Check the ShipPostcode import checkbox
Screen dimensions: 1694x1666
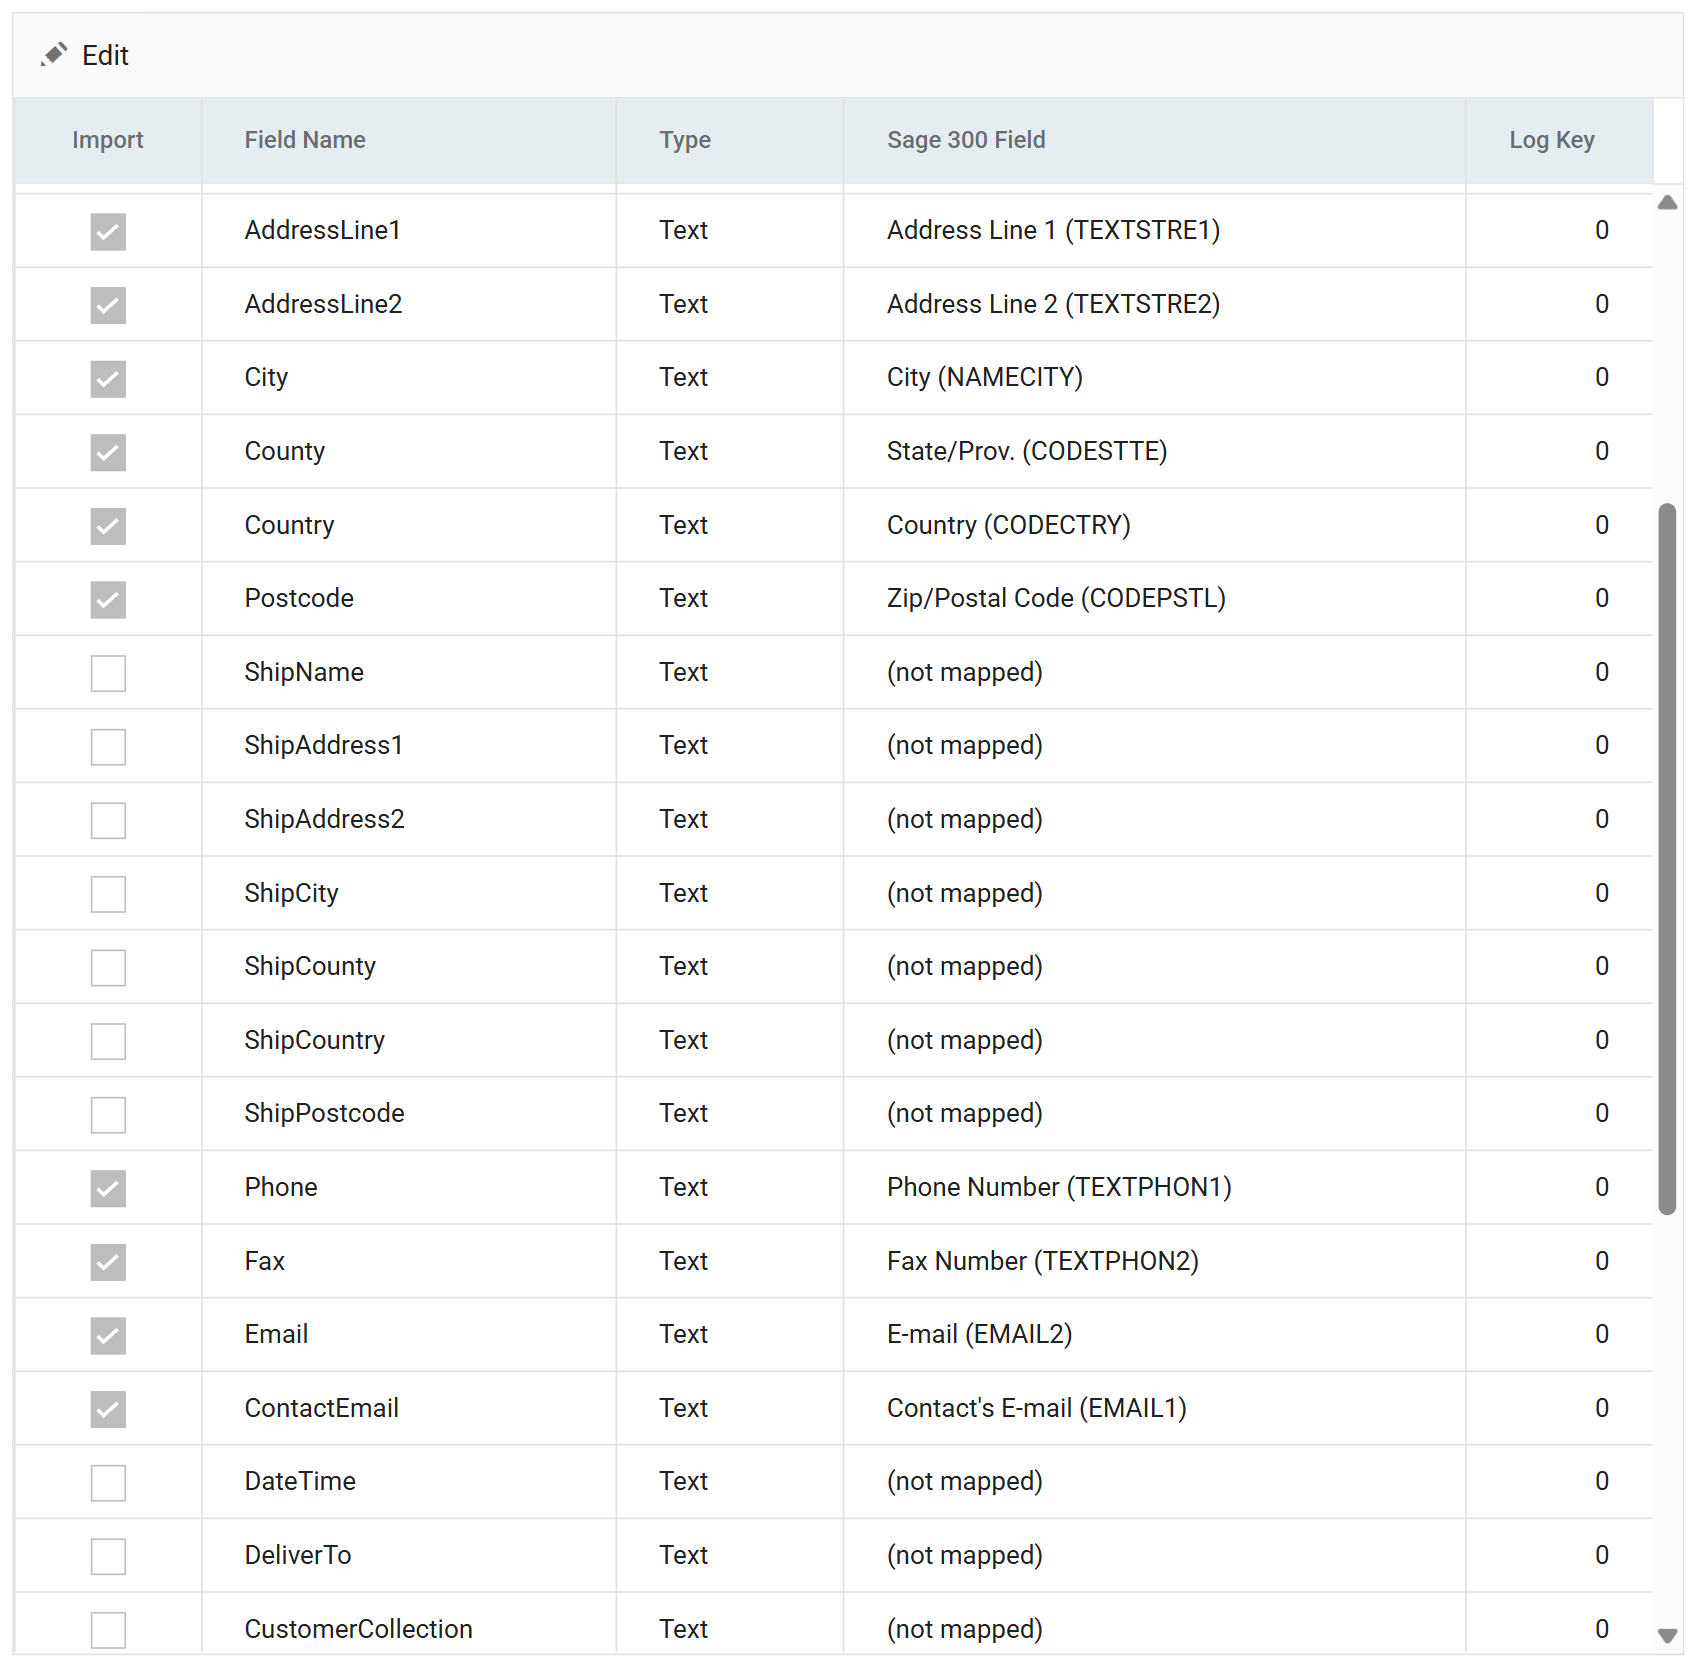tap(108, 1115)
